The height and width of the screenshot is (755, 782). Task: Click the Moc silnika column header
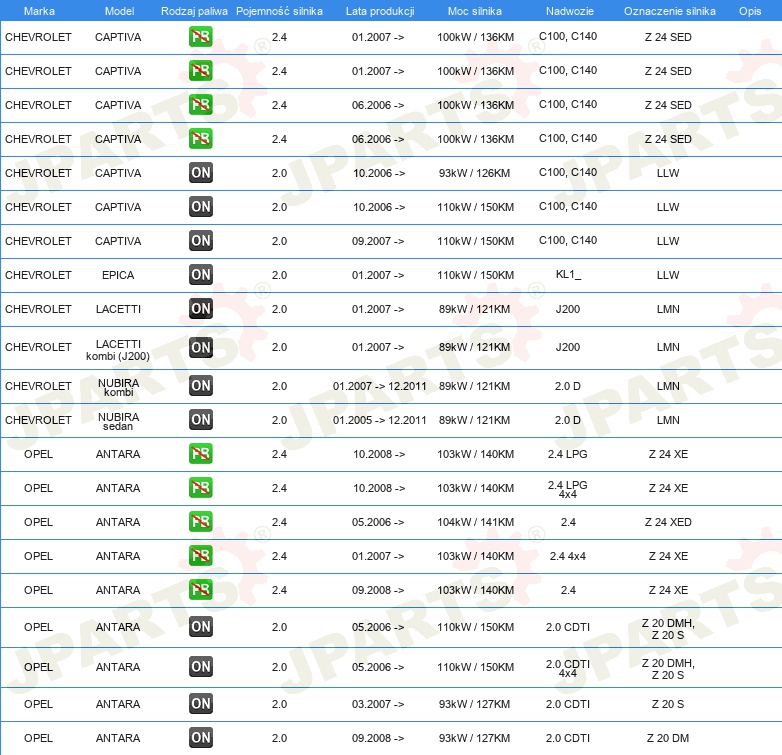click(475, 11)
